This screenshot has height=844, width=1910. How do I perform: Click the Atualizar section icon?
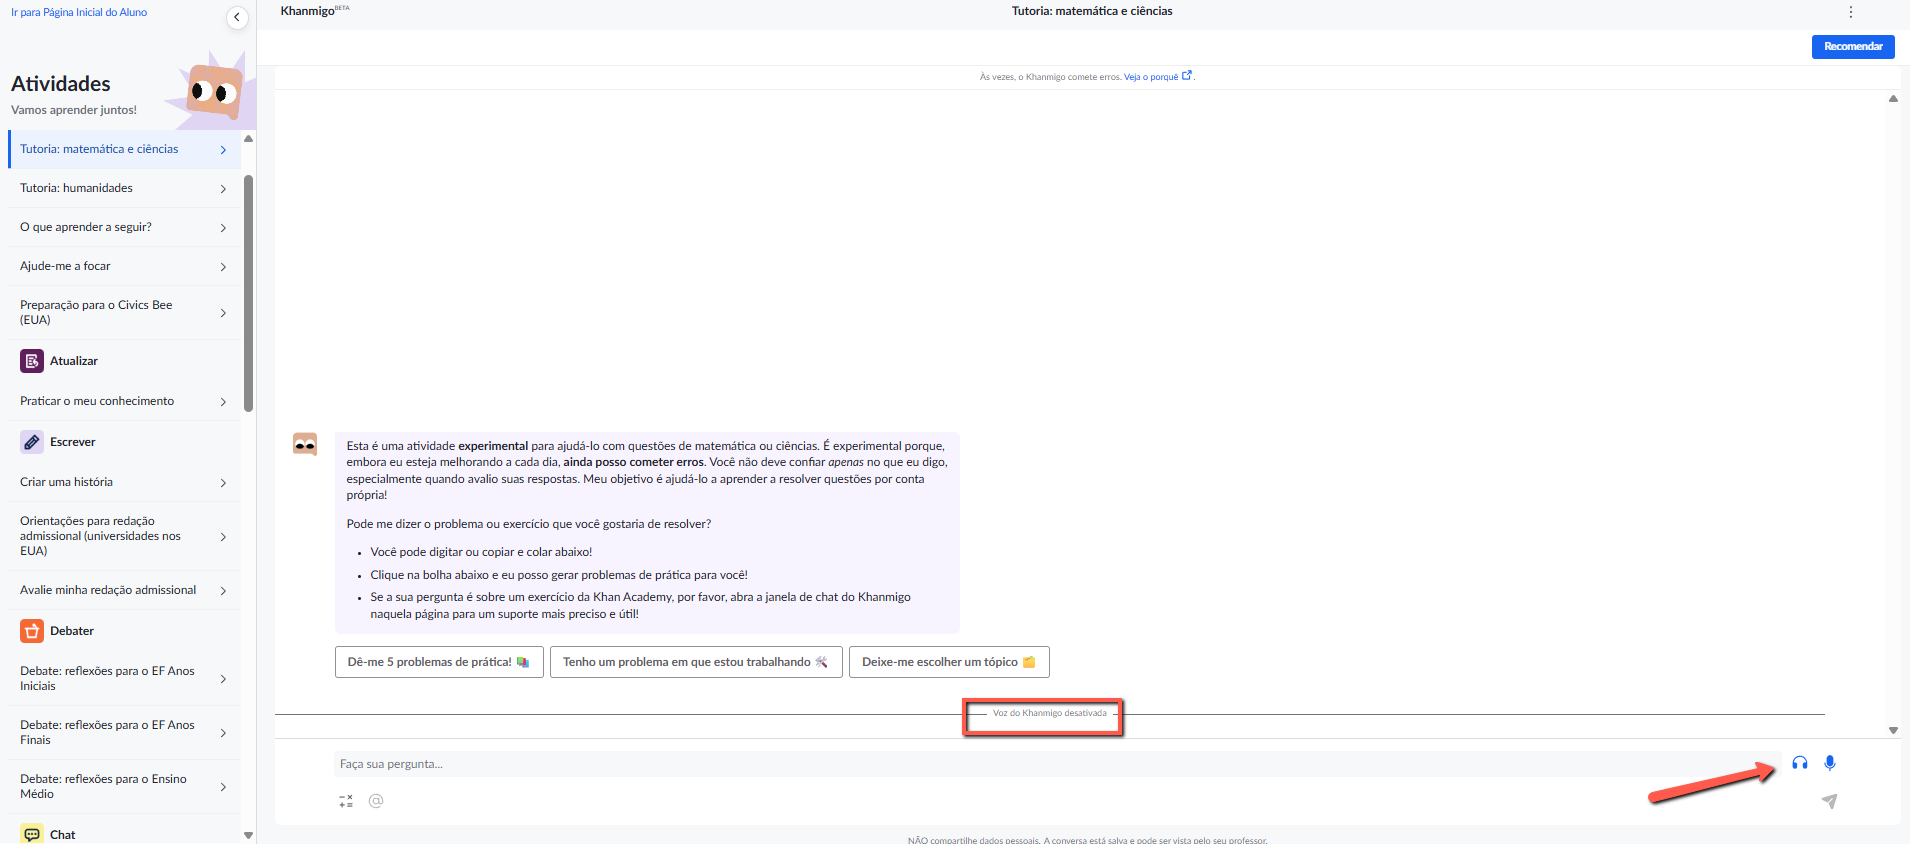point(32,361)
